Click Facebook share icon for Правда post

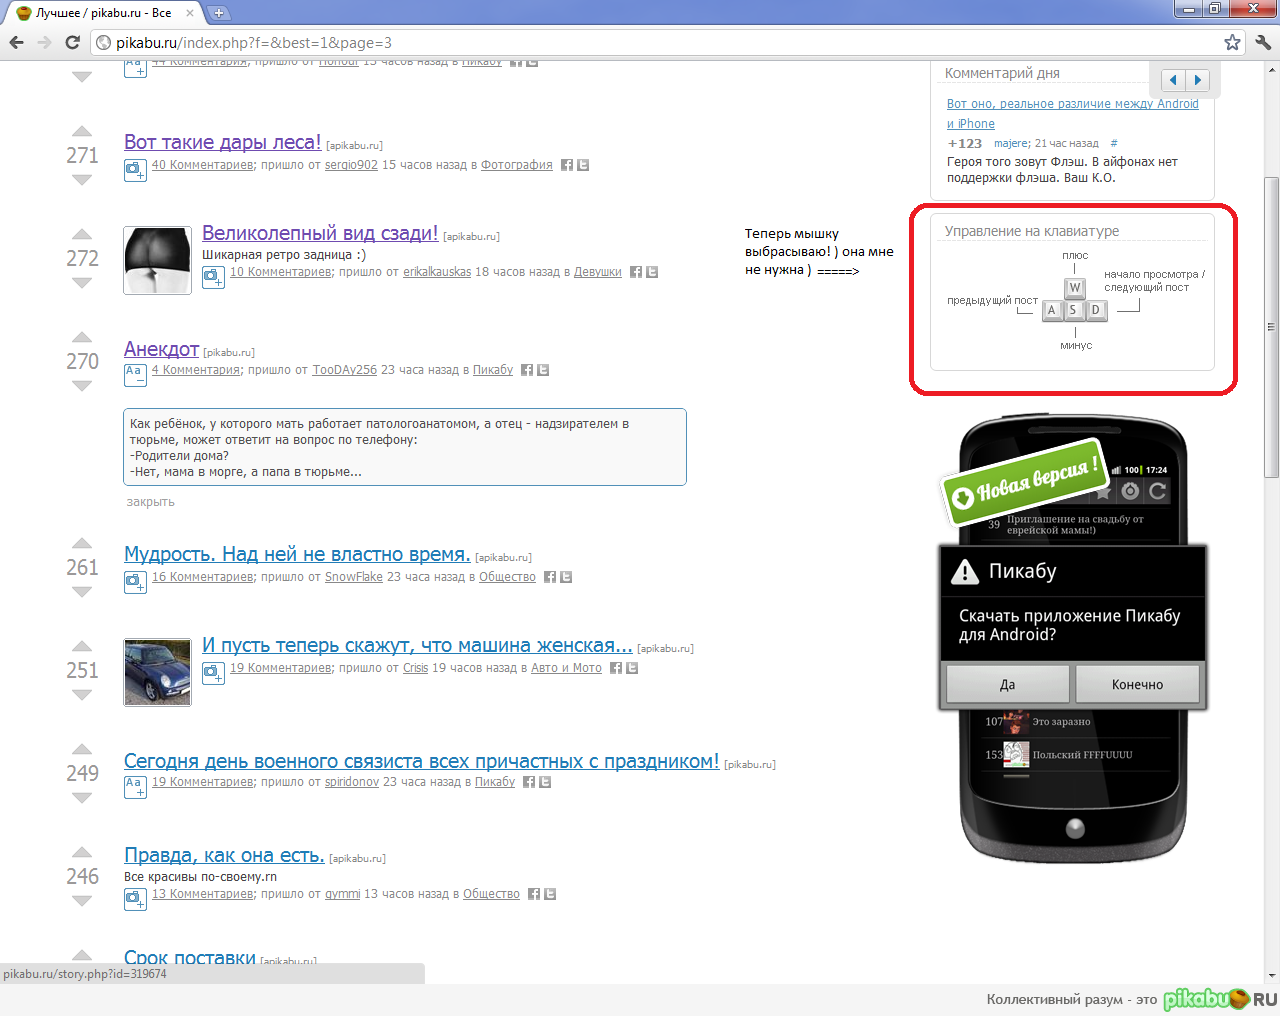(x=534, y=894)
